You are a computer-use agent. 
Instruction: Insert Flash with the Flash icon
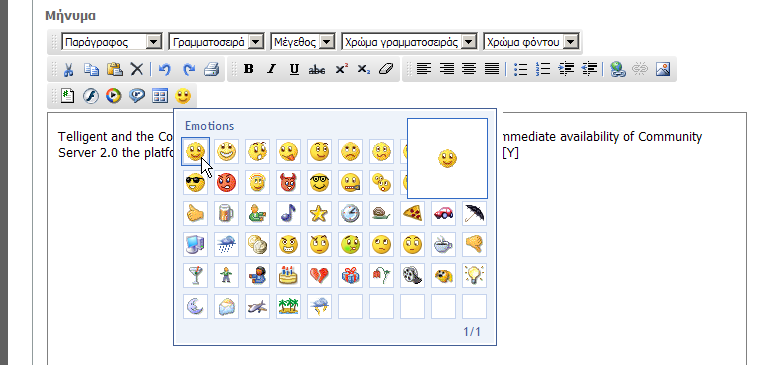tap(90, 96)
